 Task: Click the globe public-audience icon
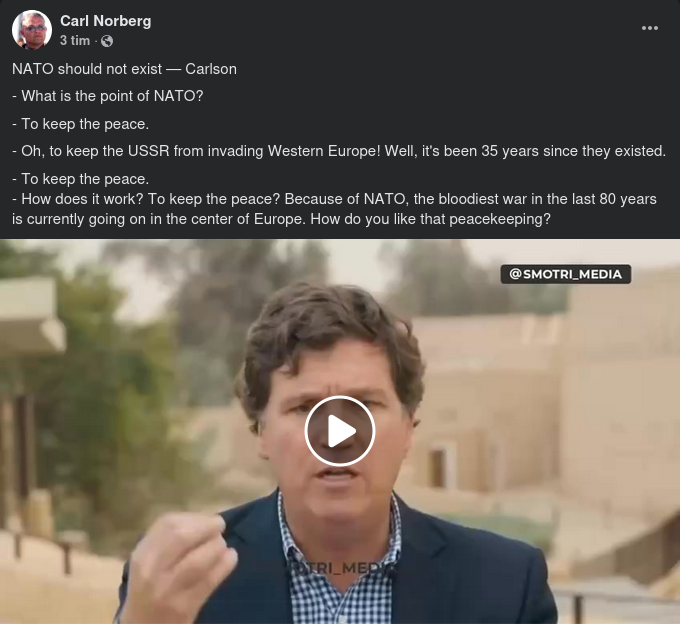107,41
